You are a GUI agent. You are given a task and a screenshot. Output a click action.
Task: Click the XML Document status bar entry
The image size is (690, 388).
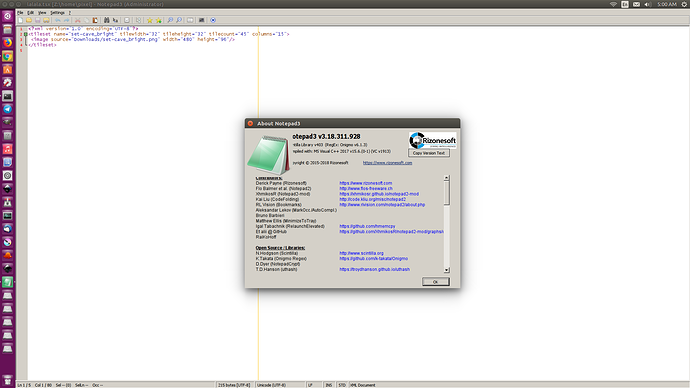(363, 385)
